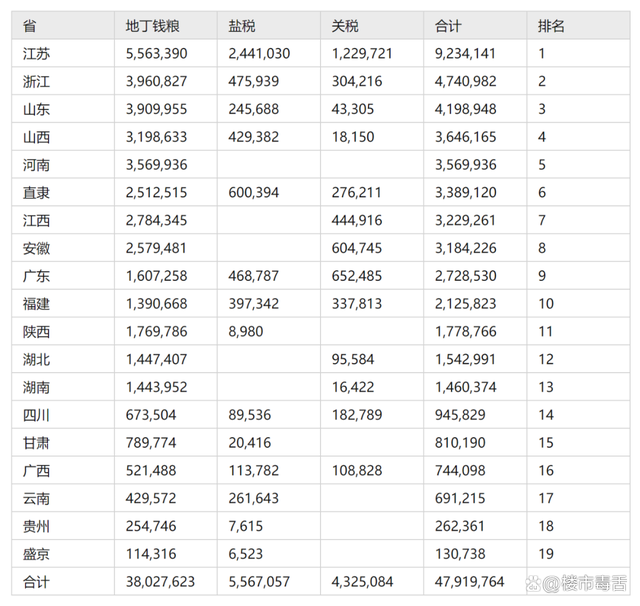Click the 38,027,623 column total cell
Viewport: 640px width, 606px height.
coord(161,581)
